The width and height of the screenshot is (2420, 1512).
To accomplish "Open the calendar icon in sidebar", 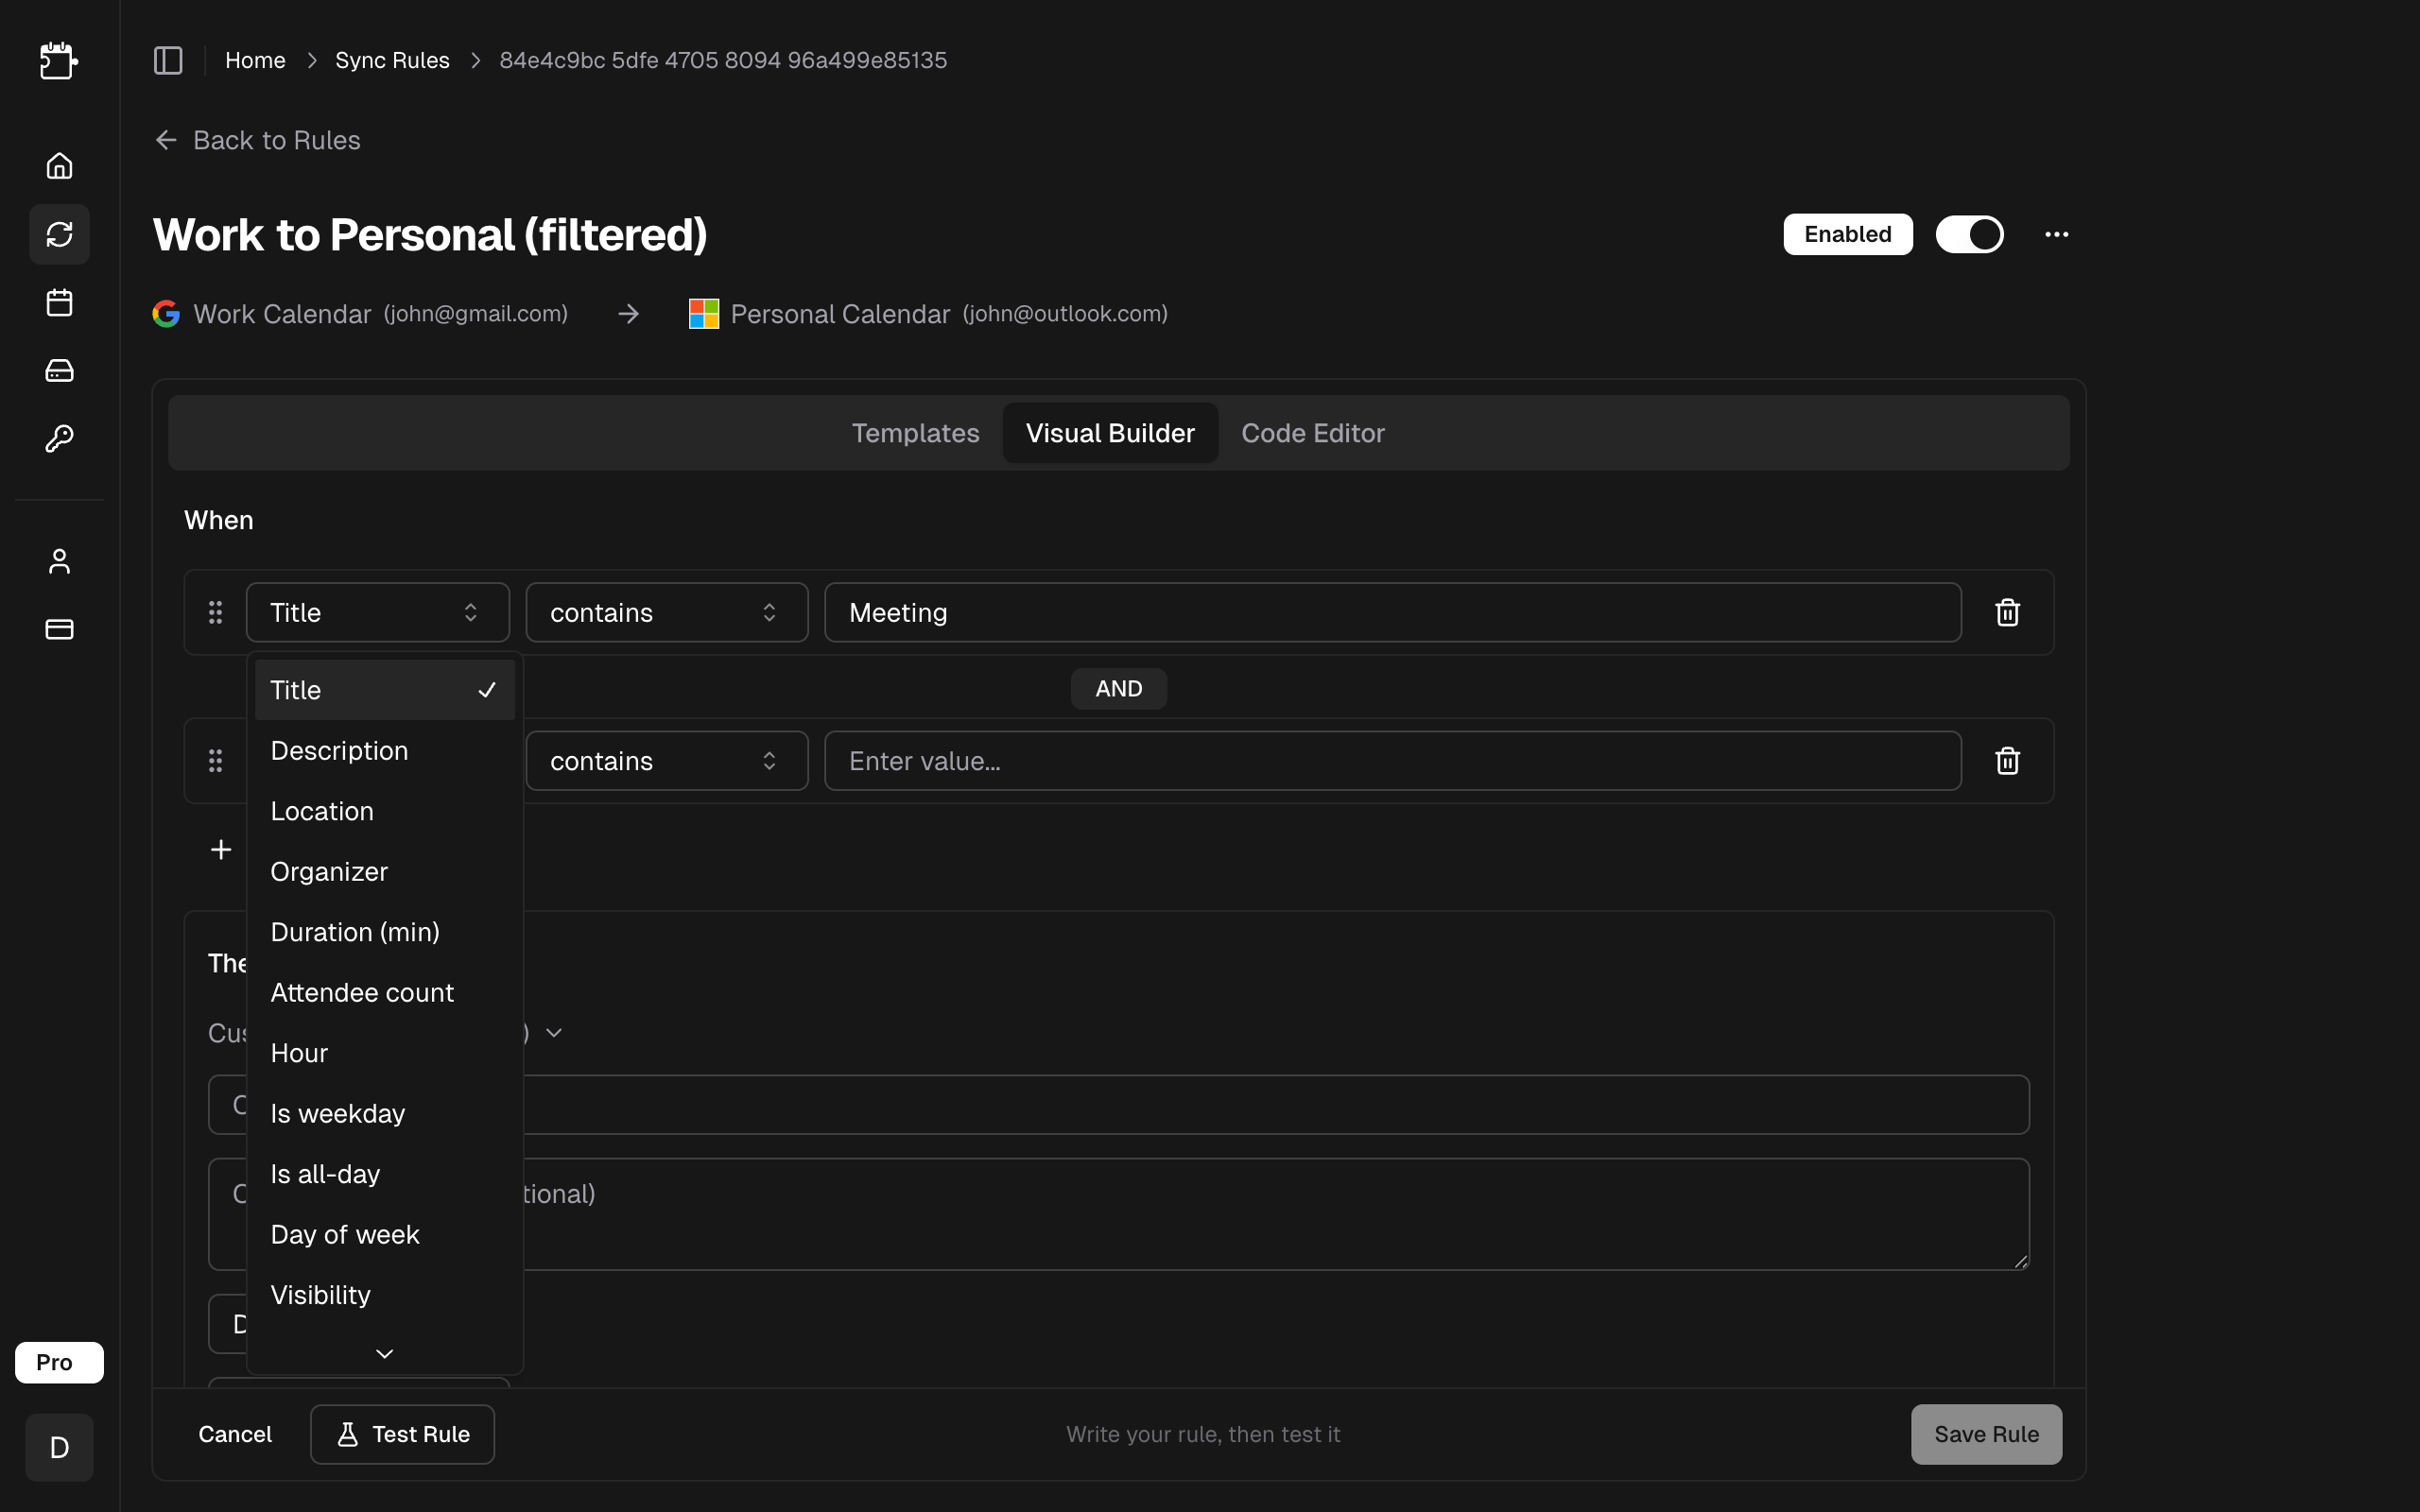I will 59,302.
